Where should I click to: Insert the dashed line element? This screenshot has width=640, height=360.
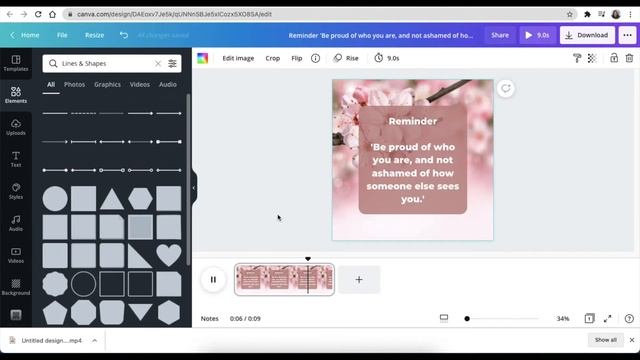[x=83, y=113]
